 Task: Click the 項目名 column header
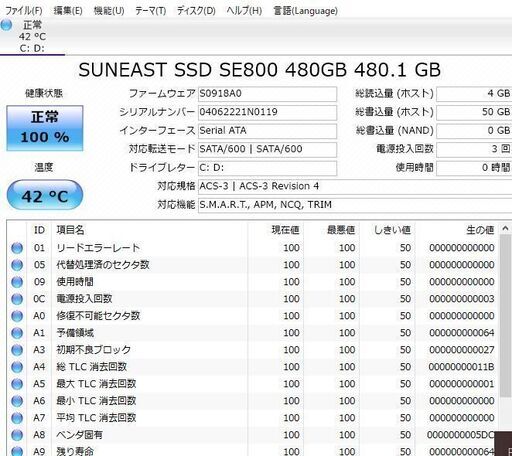(x=150, y=230)
